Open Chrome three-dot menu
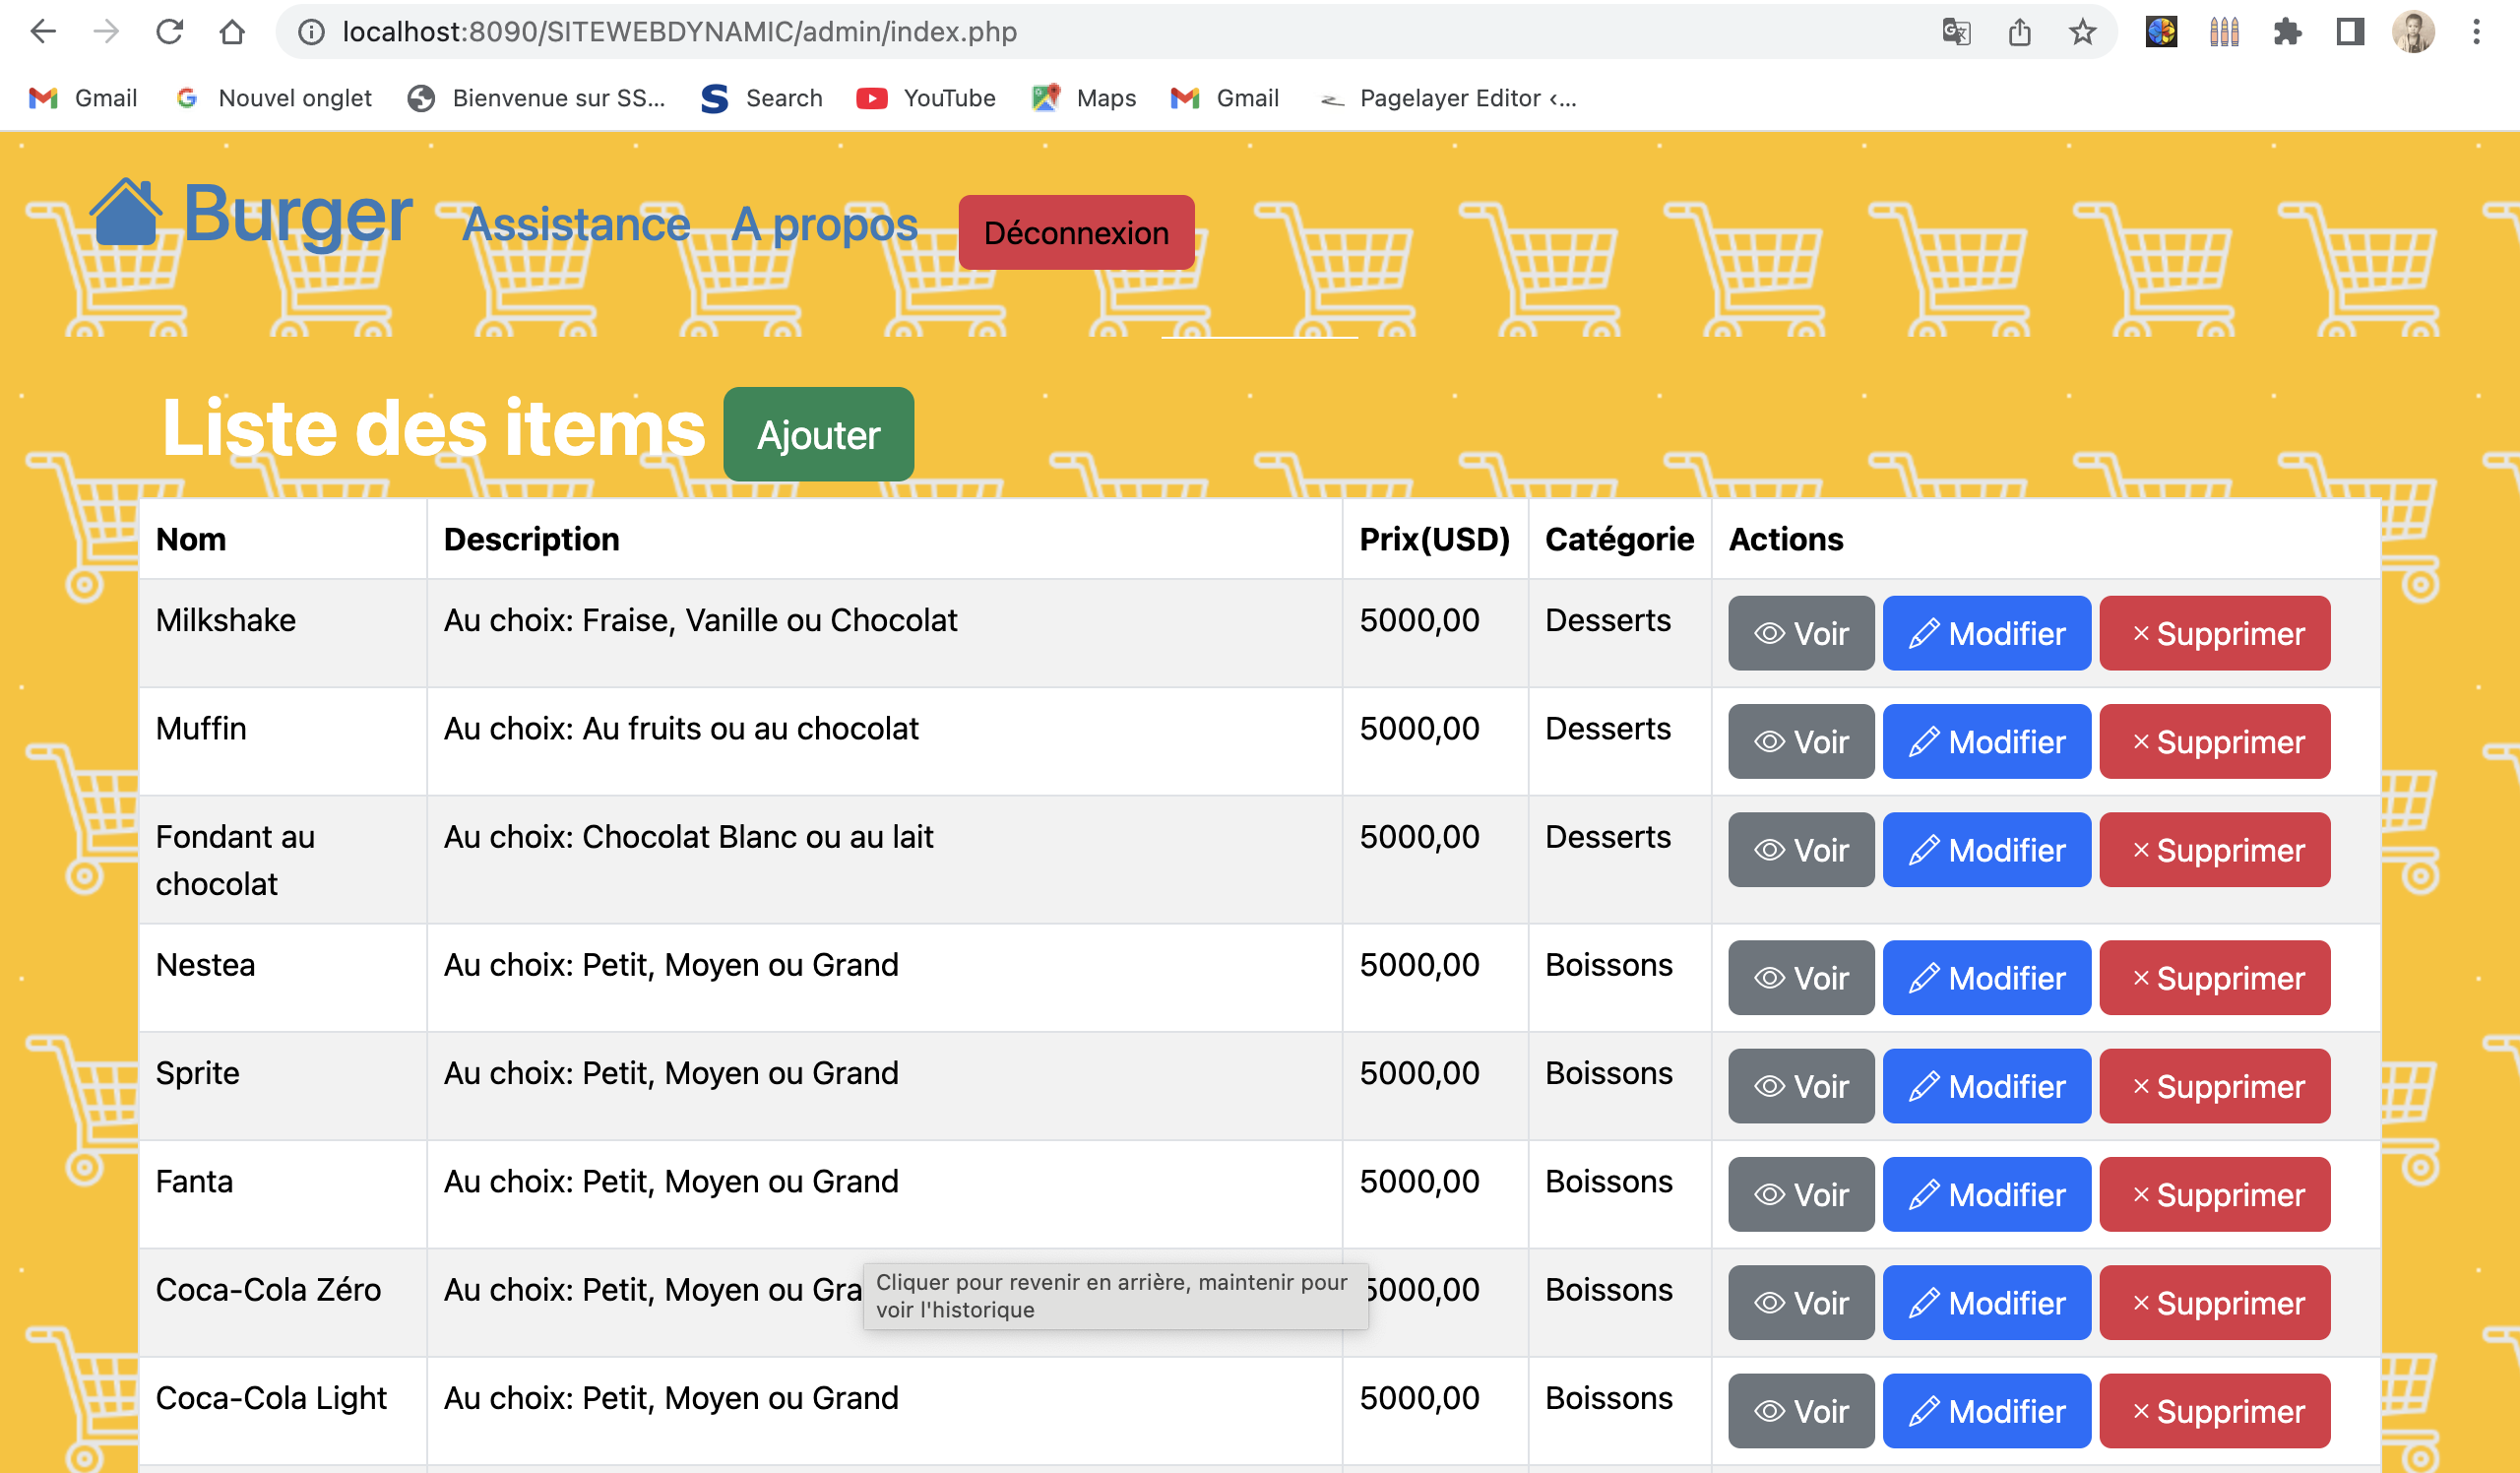2520x1473 pixels. click(x=2476, y=32)
